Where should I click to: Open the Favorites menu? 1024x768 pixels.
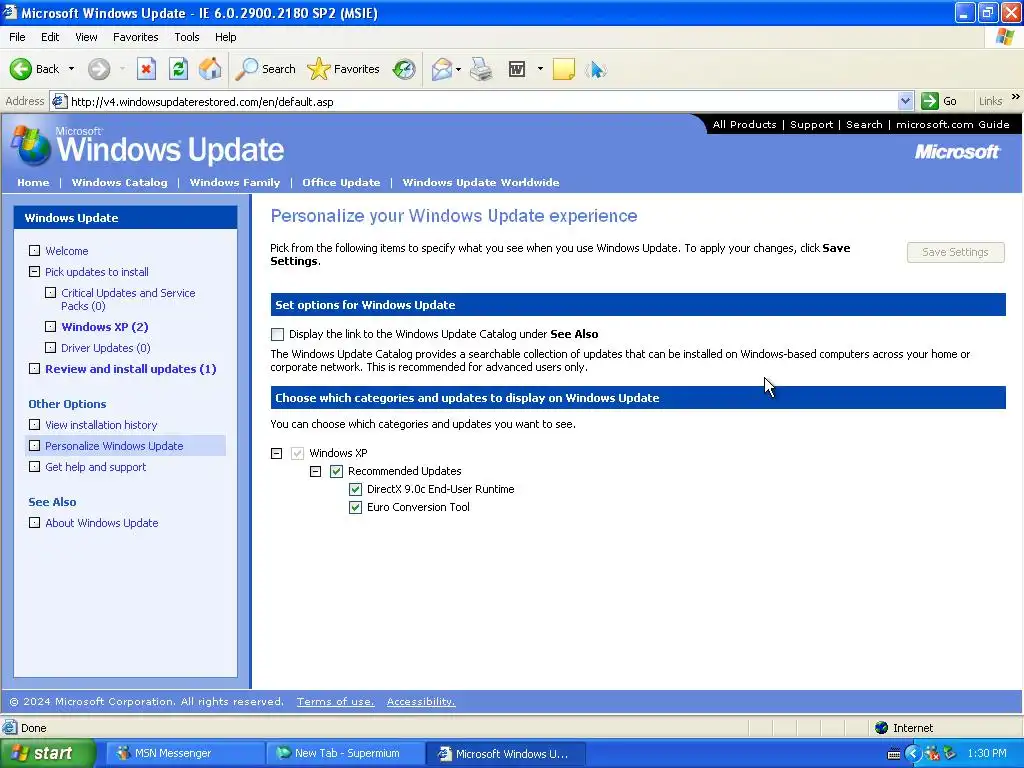[136, 37]
